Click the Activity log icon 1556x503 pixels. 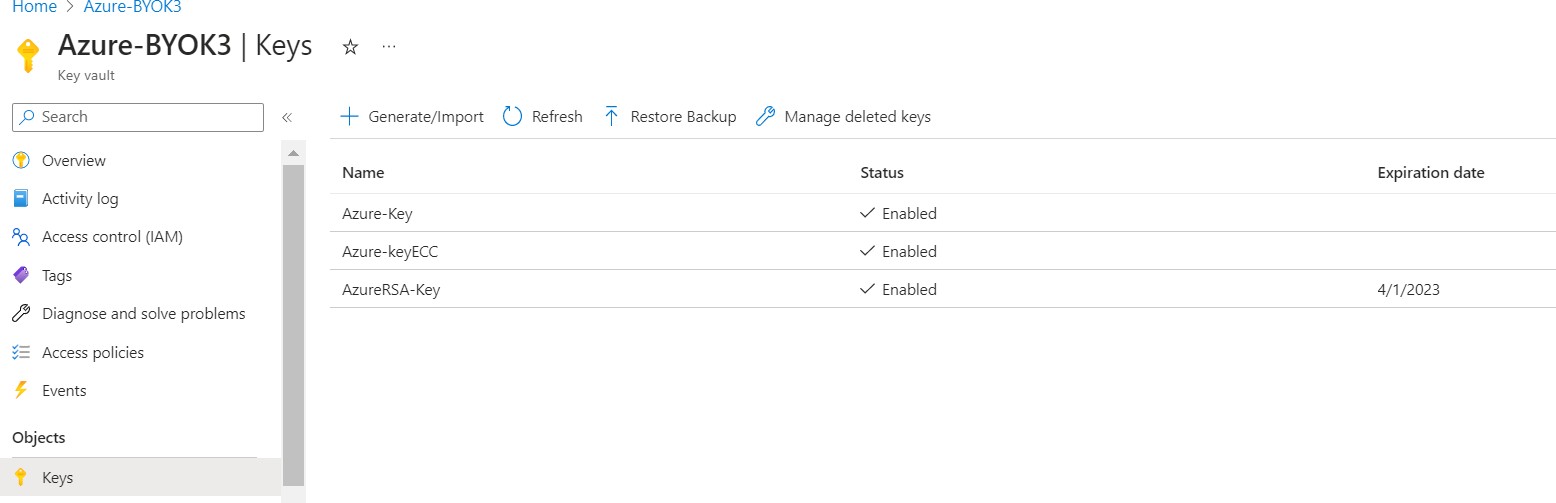[x=21, y=199]
